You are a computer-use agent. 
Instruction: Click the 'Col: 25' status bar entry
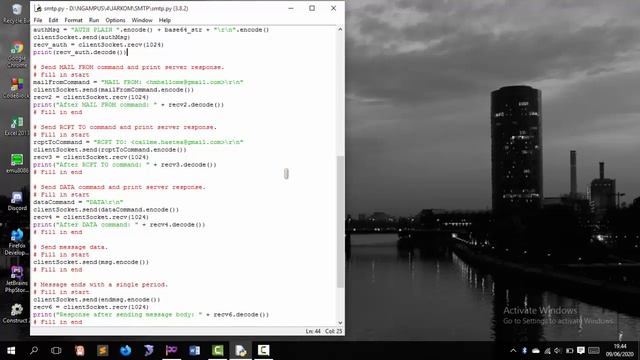click(334, 331)
